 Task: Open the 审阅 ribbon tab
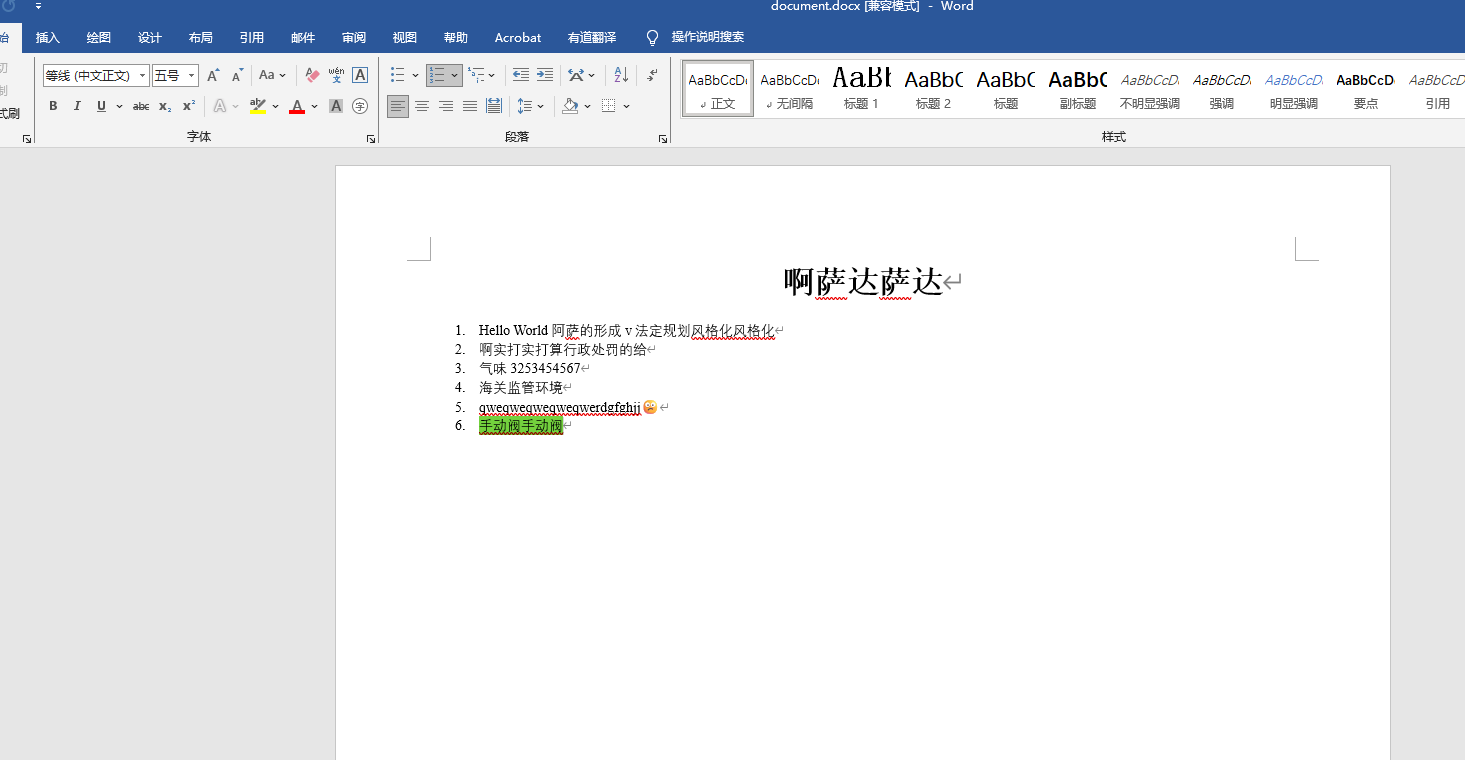point(353,37)
